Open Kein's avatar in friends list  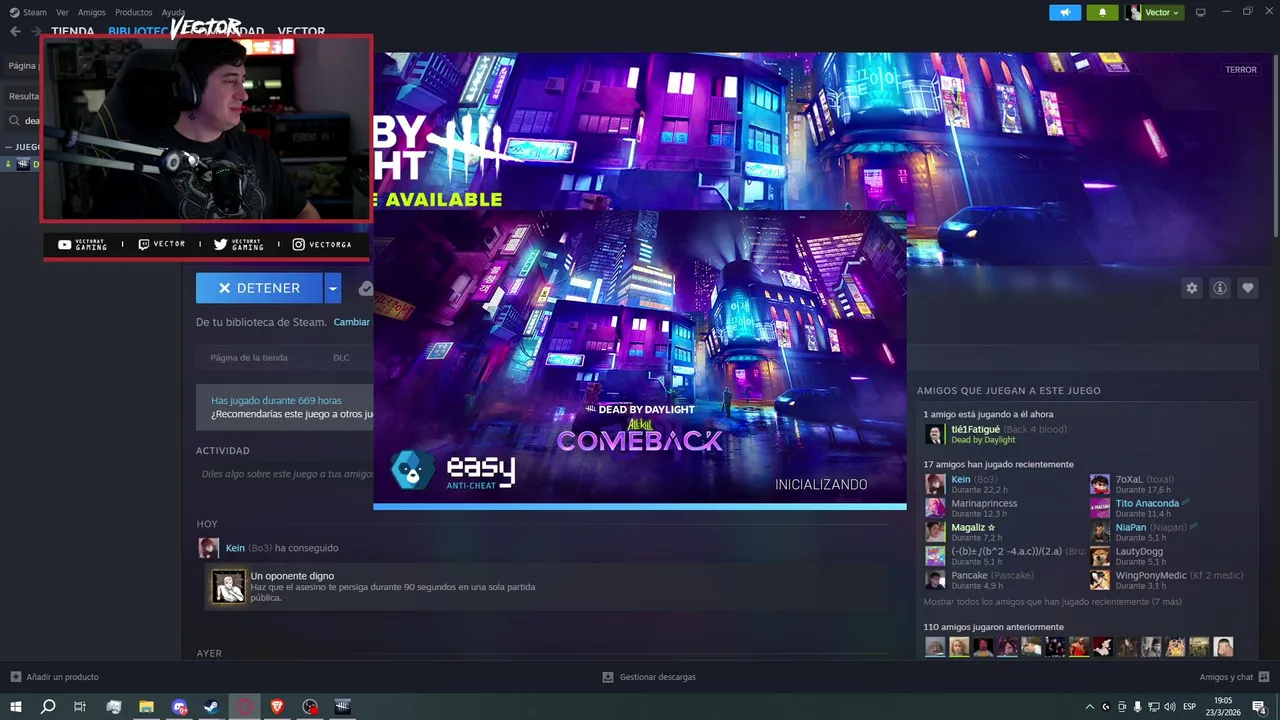(x=935, y=485)
